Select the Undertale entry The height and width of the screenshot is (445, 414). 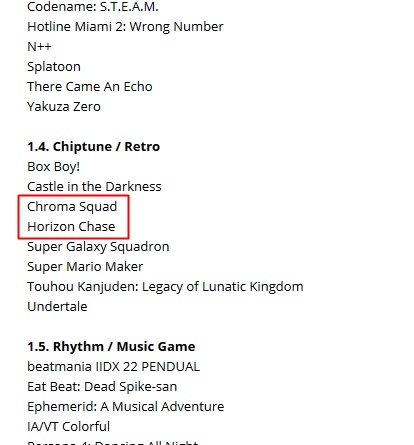[57, 307]
